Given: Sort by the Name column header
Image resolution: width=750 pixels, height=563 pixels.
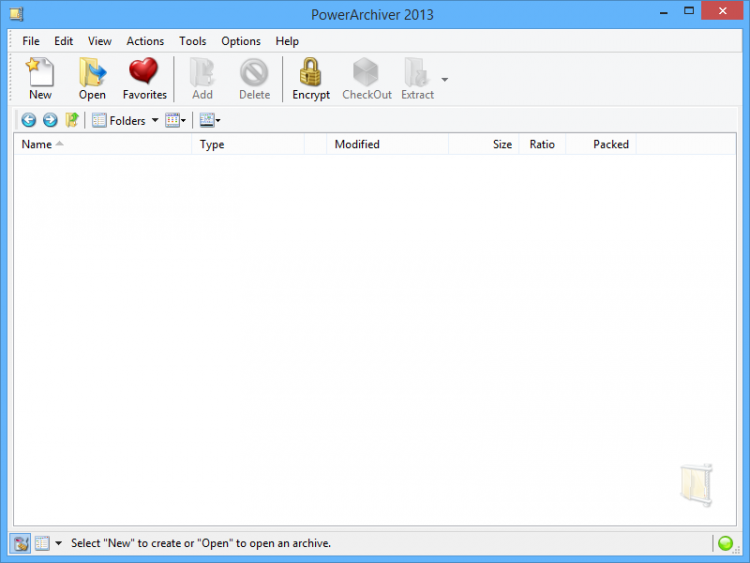Looking at the screenshot, I should point(103,144).
